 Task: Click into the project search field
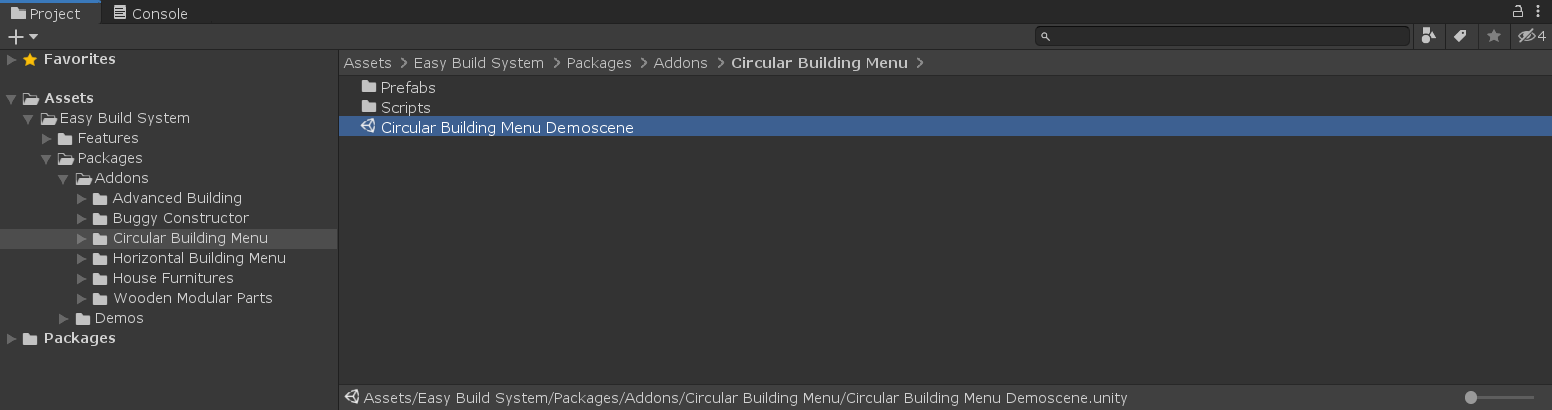click(1225, 36)
